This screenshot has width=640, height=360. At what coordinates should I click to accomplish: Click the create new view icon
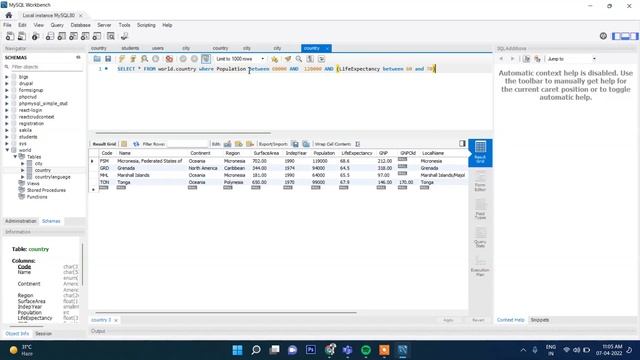[73, 36]
